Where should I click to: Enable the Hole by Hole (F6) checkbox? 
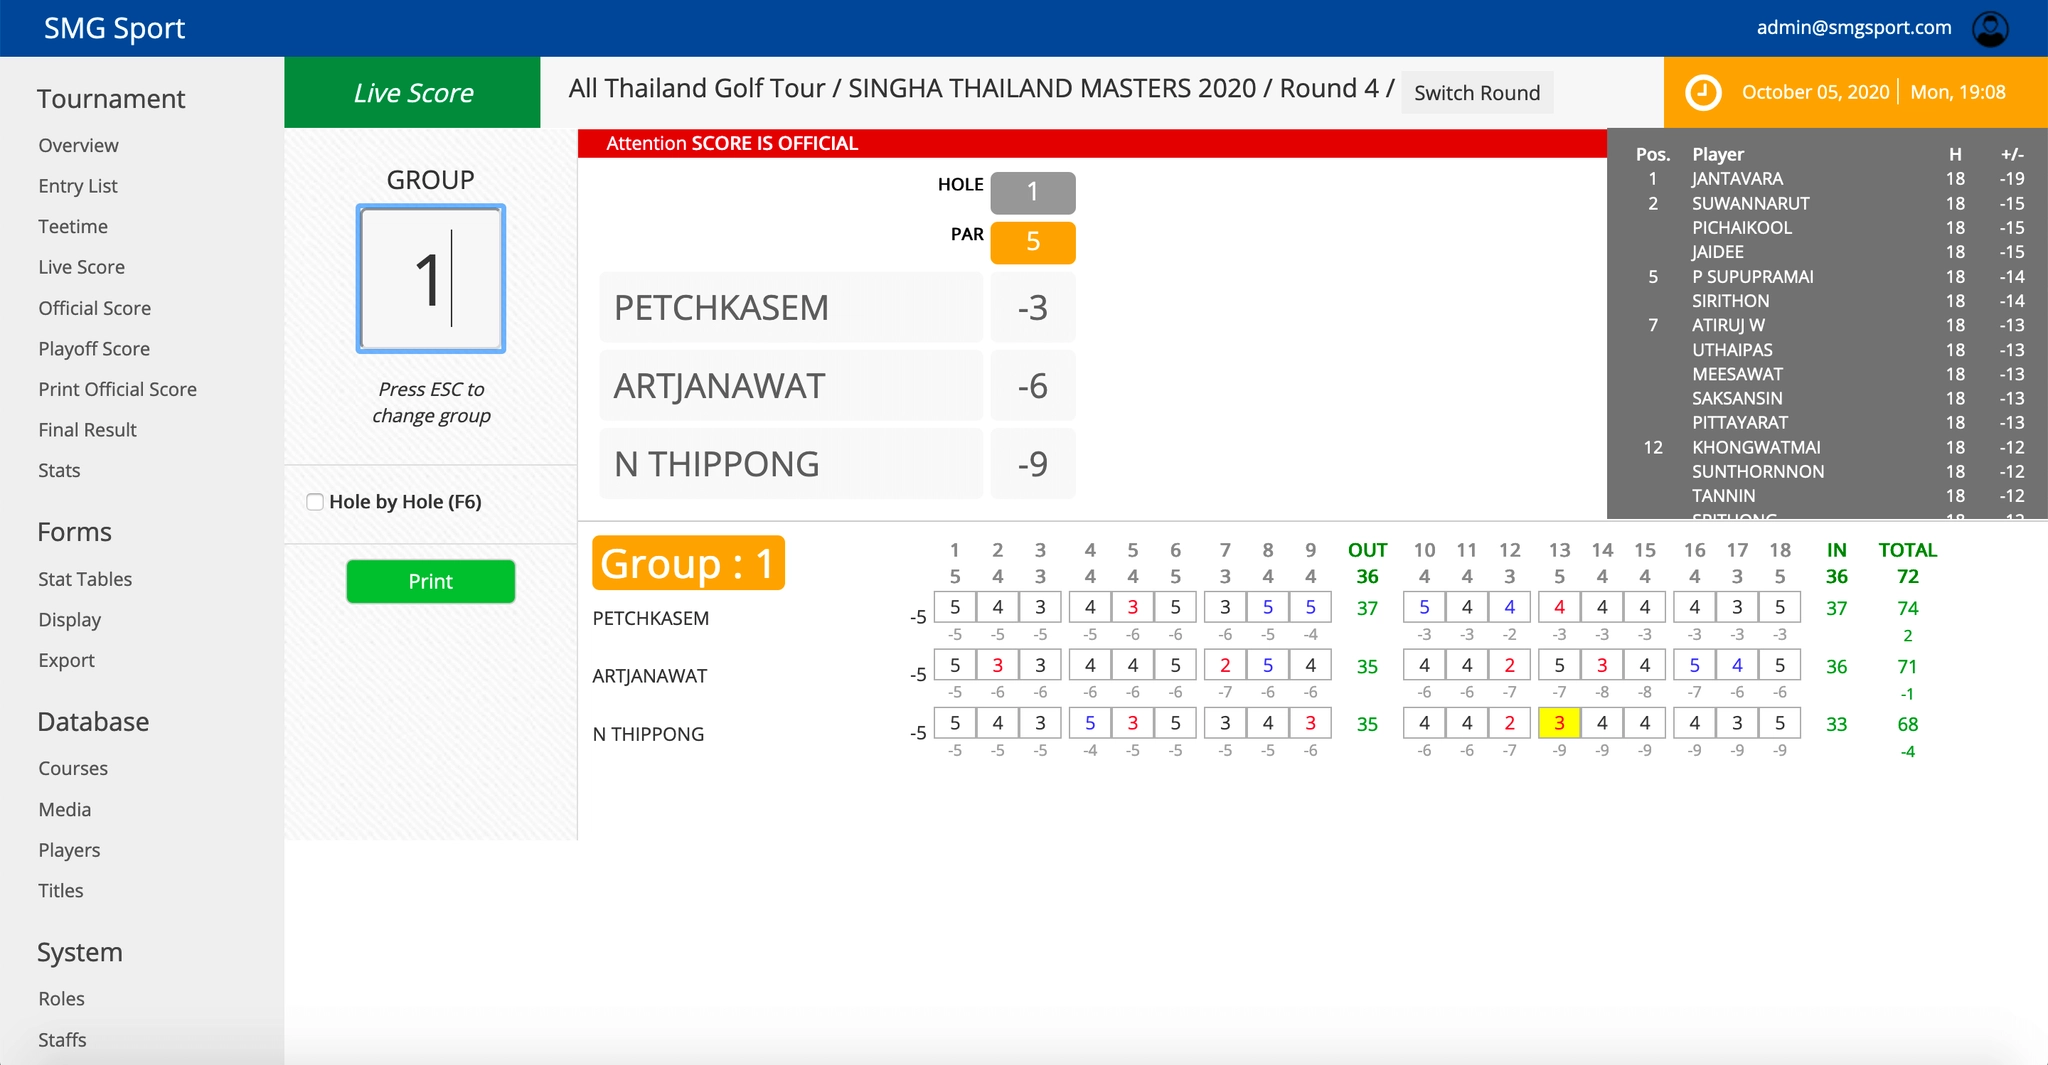[x=315, y=502]
